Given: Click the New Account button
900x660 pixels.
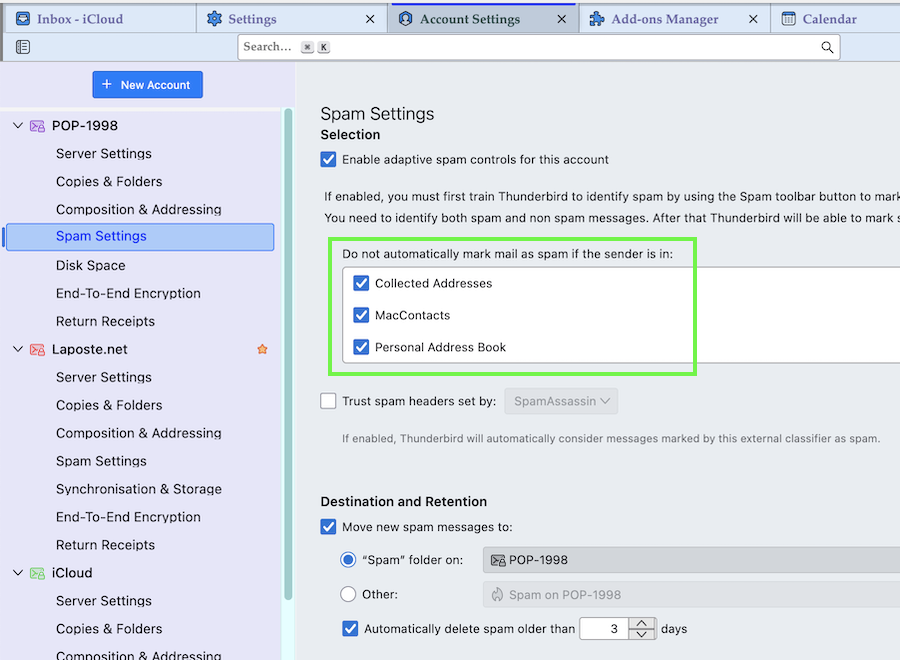Looking at the screenshot, I should tap(147, 85).
